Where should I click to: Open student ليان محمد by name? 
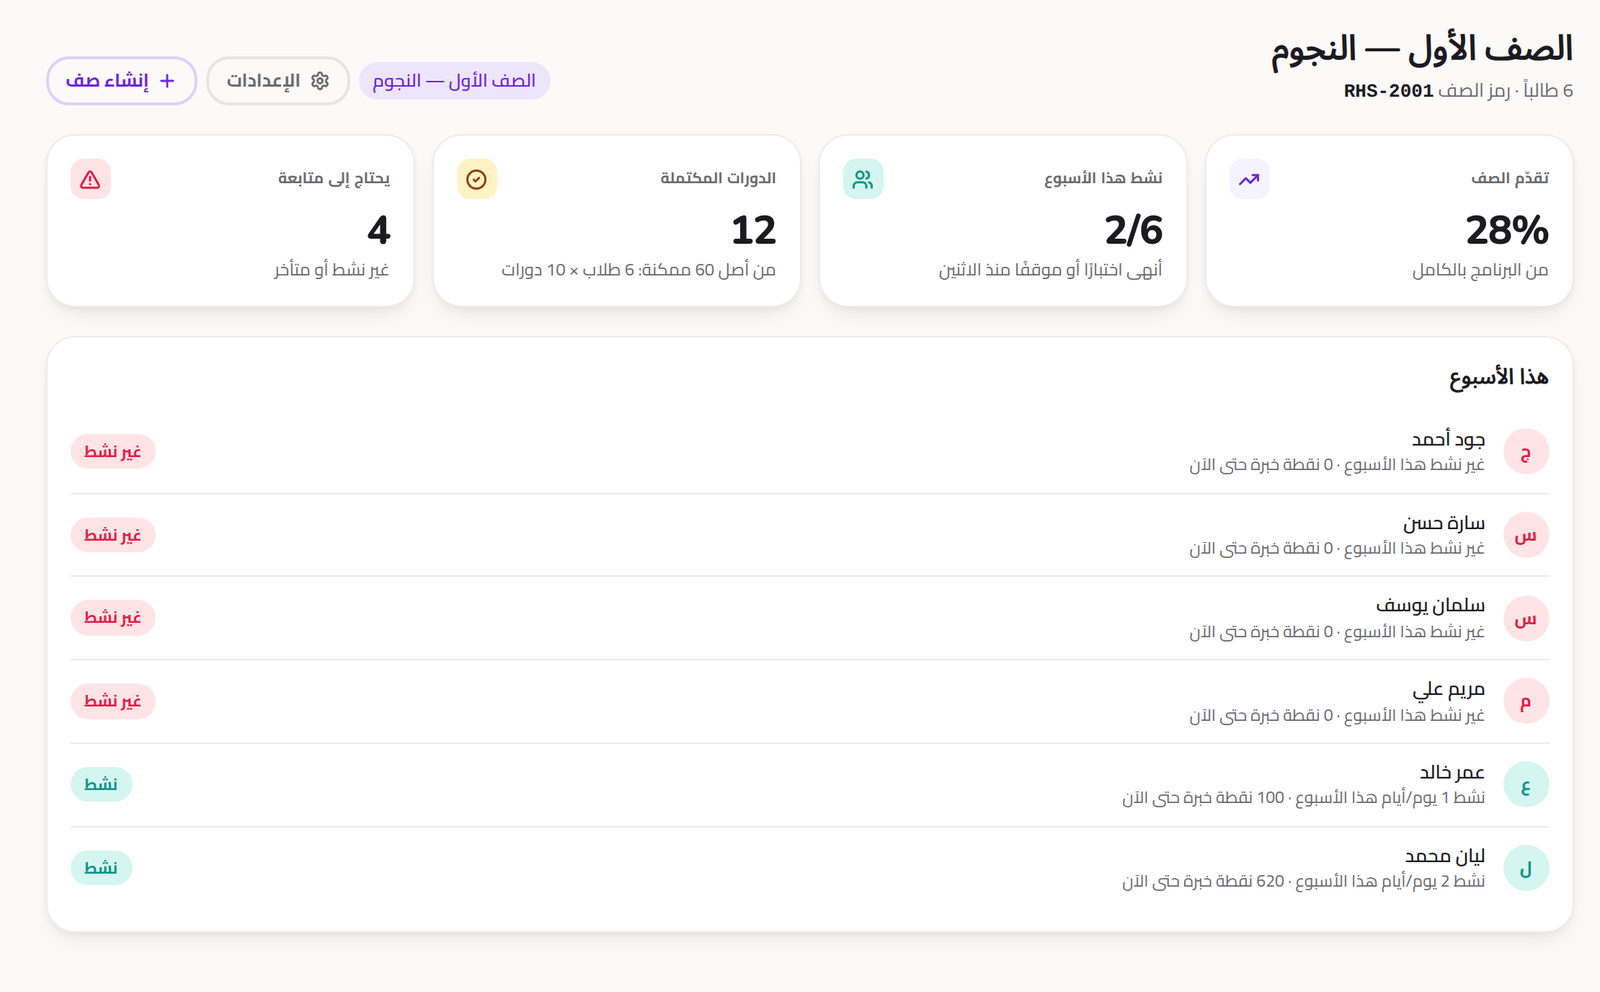pyautogui.click(x=1445, y=856)
